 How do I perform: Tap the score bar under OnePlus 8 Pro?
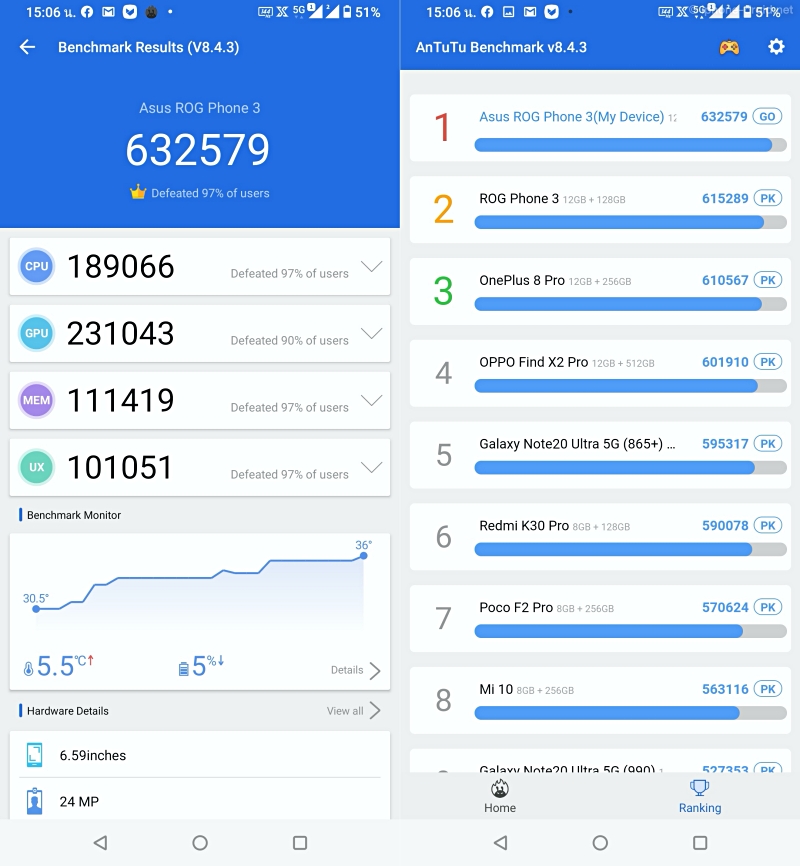(x=630, y=304)
